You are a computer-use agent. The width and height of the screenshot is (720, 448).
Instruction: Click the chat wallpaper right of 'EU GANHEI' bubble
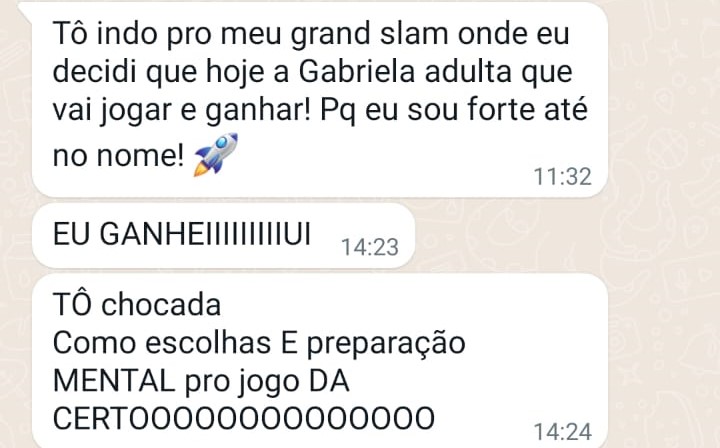565,235
